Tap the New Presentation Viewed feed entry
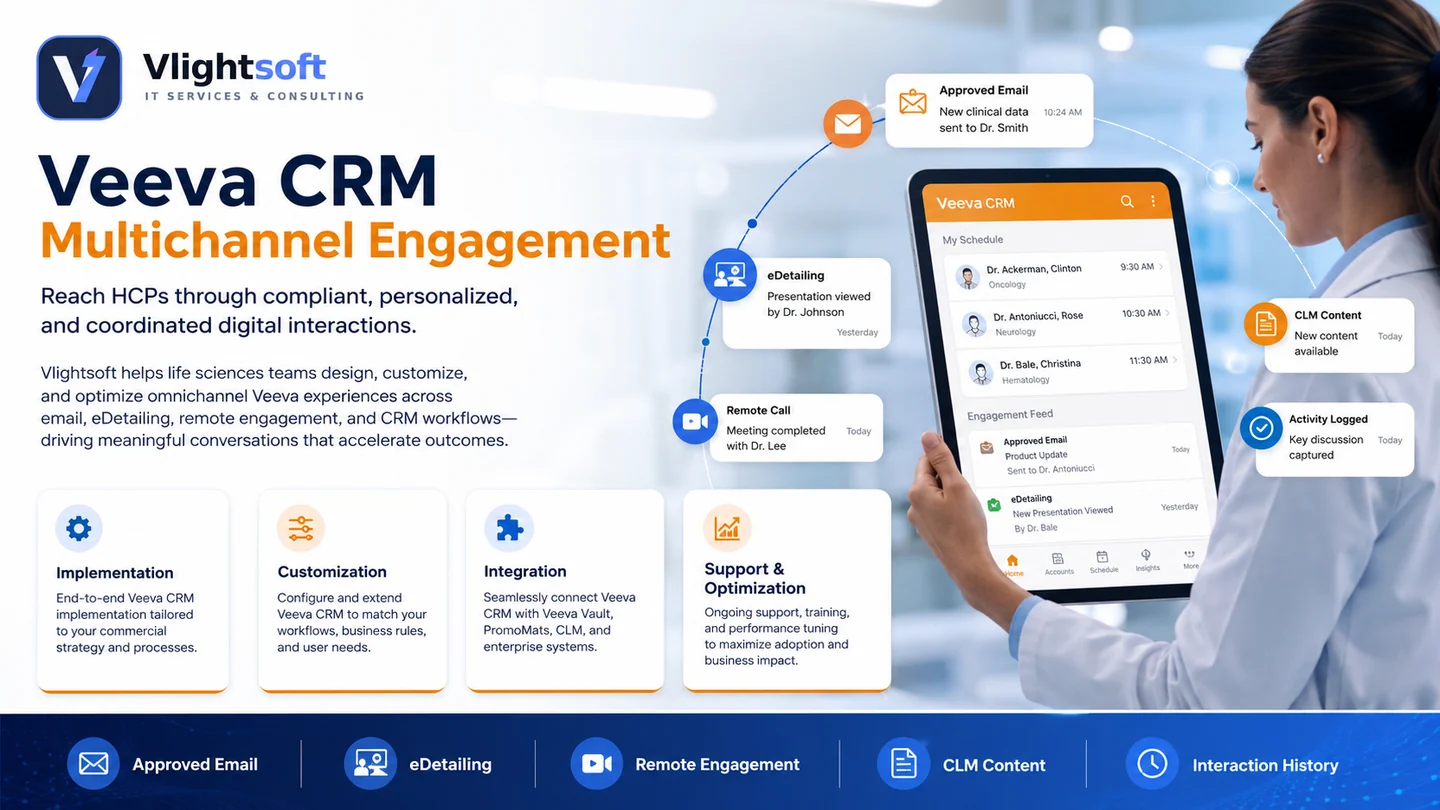 click(x=1063, y=511)
